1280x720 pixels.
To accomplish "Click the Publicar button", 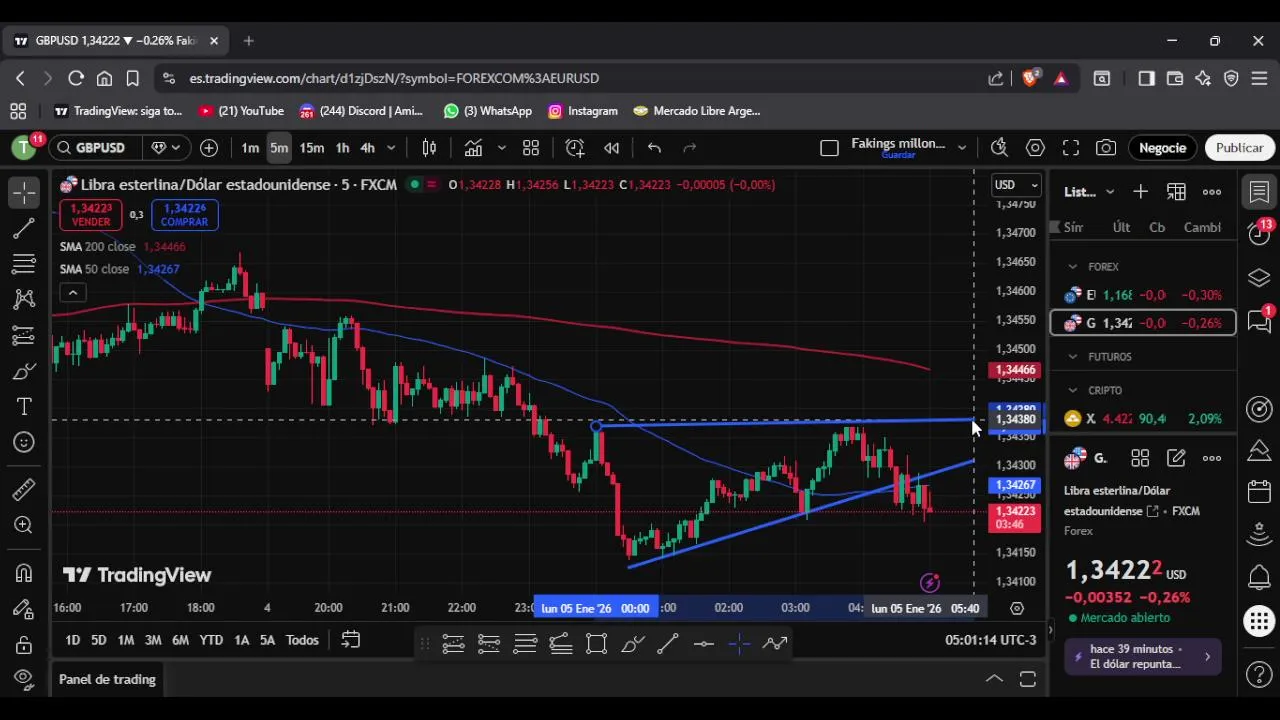I will [x=1240, y=148].
